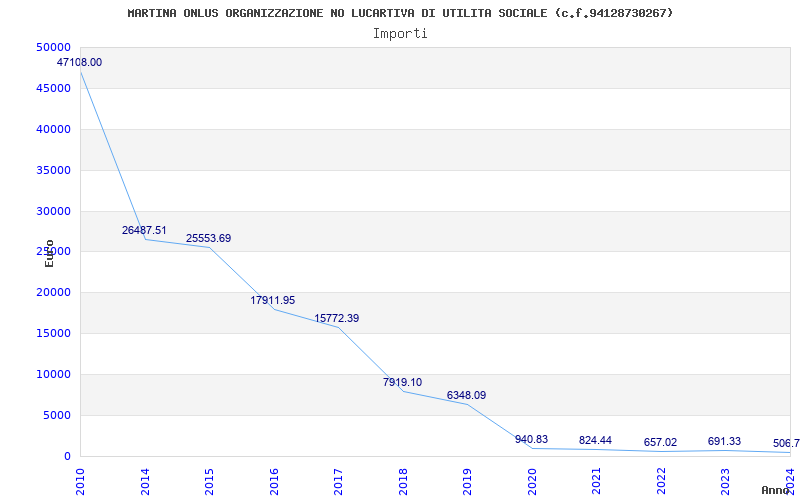
Task: Click data label 940.83
Action: pos(531,439)
